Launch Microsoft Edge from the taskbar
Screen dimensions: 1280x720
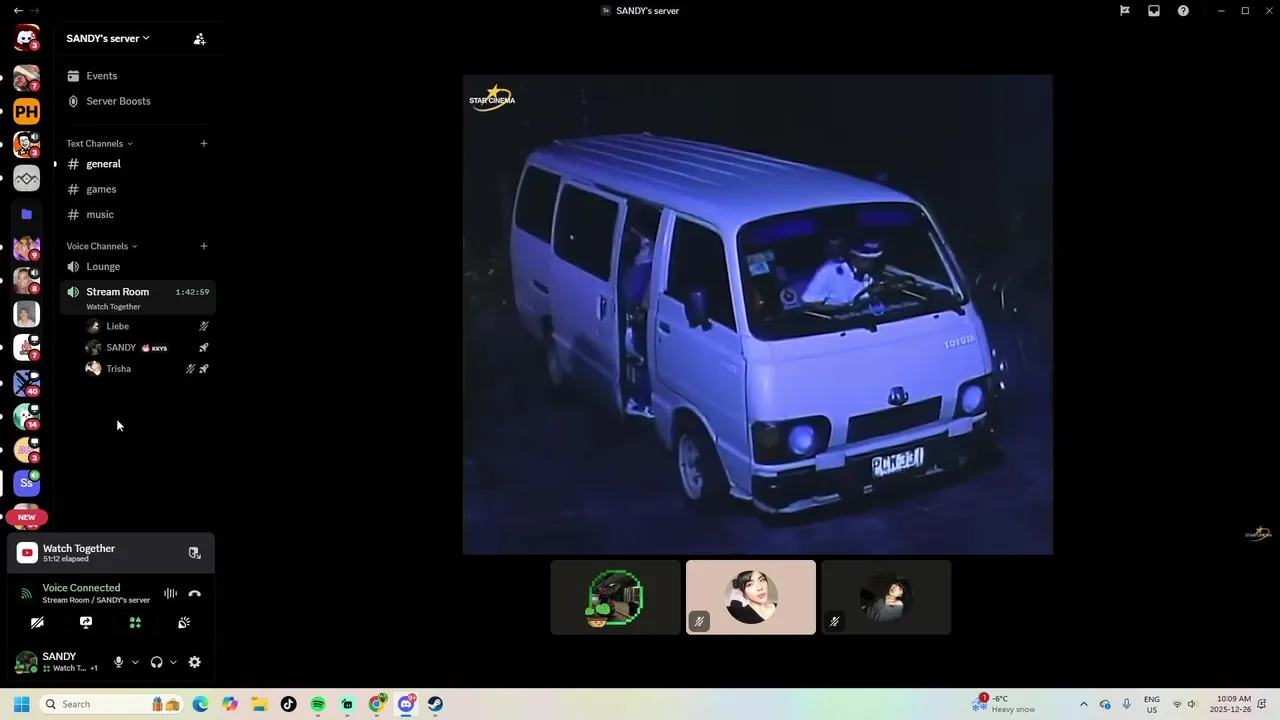(200, 704)
